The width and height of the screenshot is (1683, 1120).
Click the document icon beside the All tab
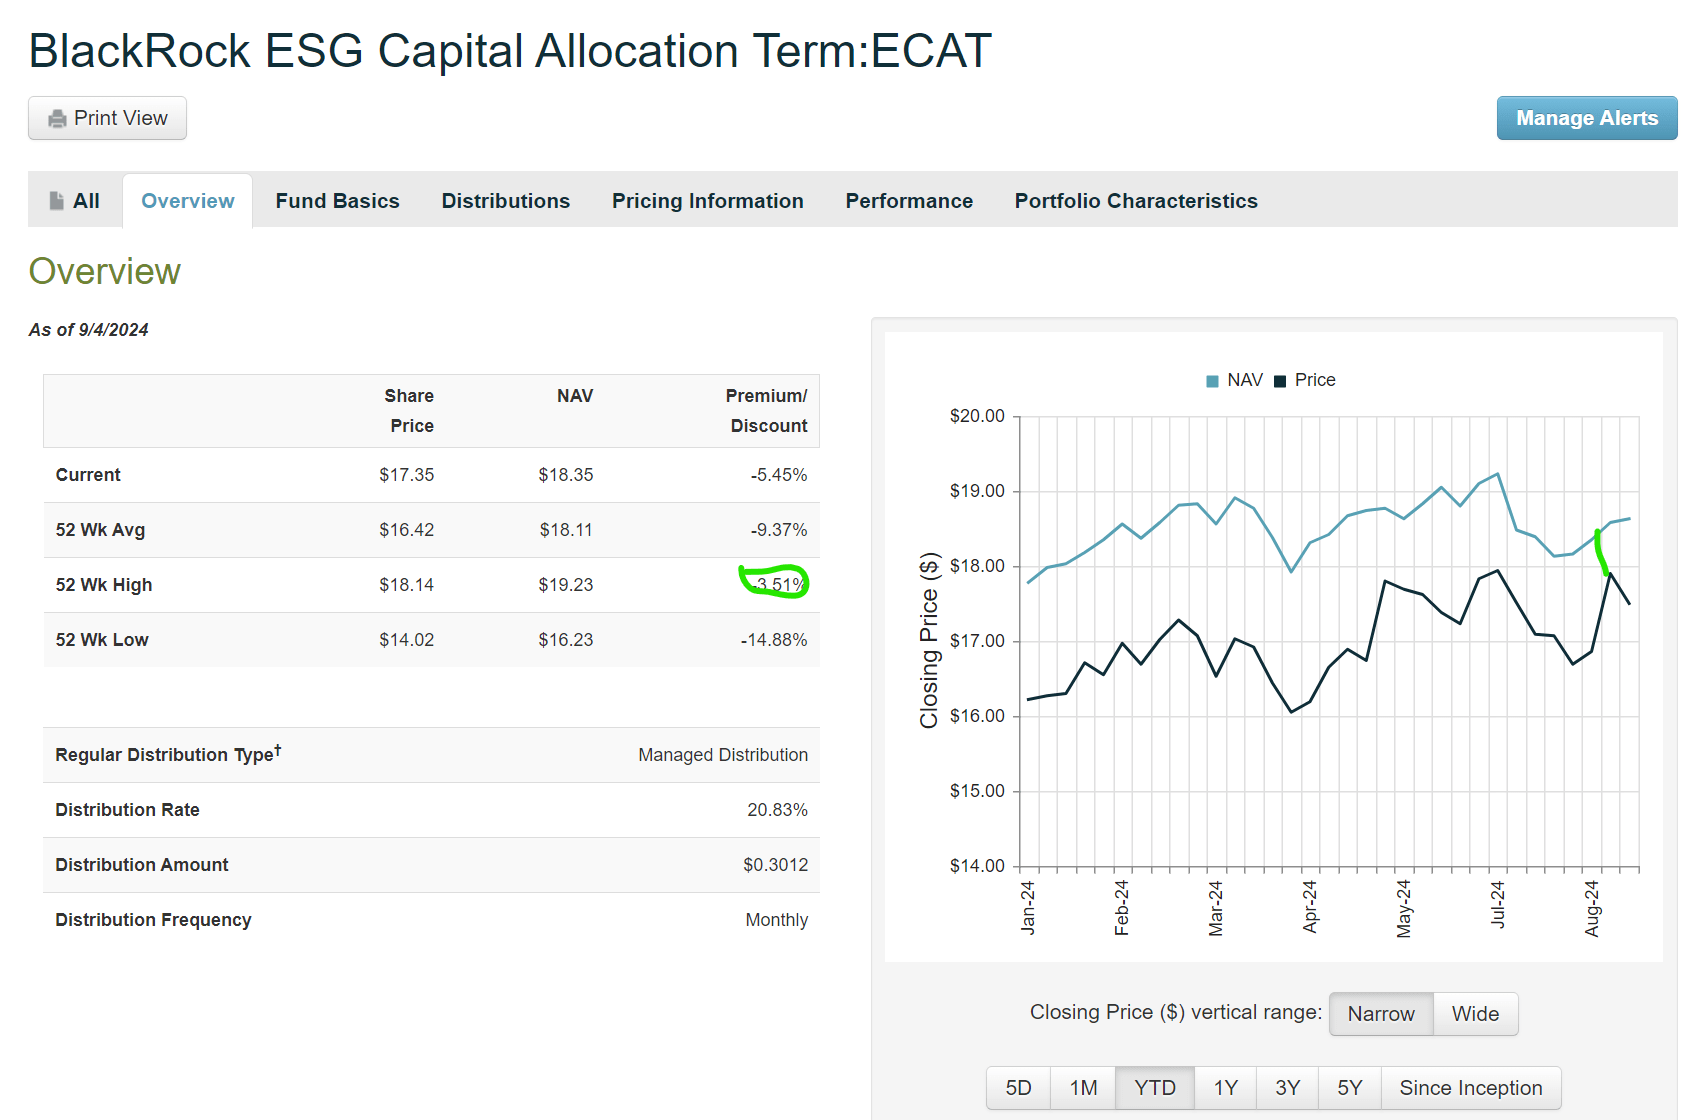(55, 200)
